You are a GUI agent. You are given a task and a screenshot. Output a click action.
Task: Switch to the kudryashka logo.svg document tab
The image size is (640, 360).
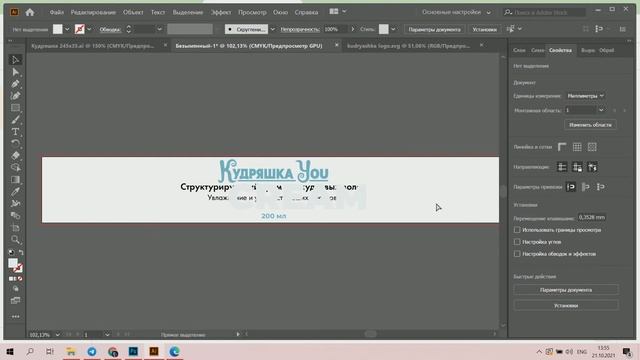point(409,46)
